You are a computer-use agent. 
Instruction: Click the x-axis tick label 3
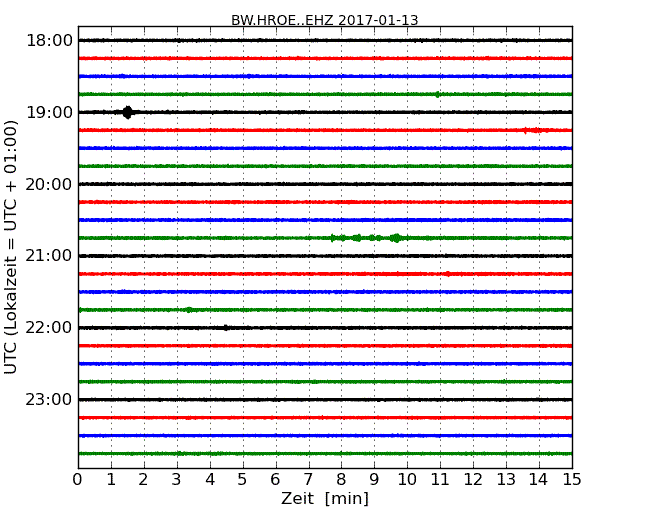[x=176, y=479]
